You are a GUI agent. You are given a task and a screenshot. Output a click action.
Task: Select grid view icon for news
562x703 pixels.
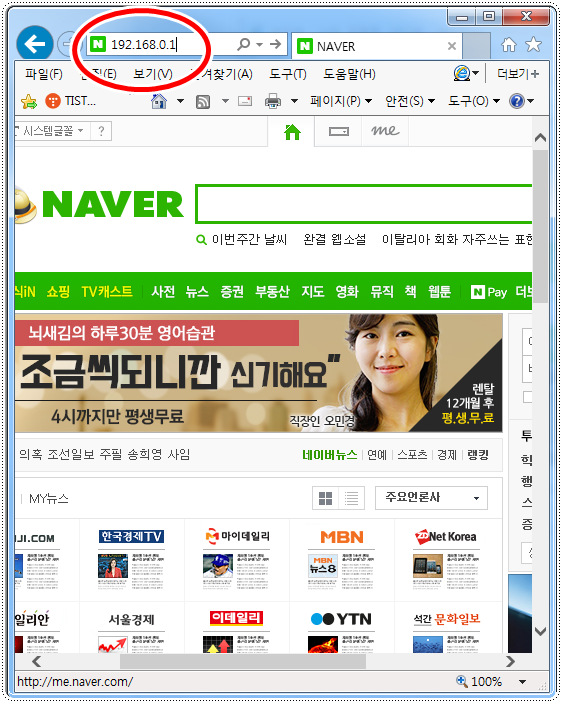coord(325,498)
